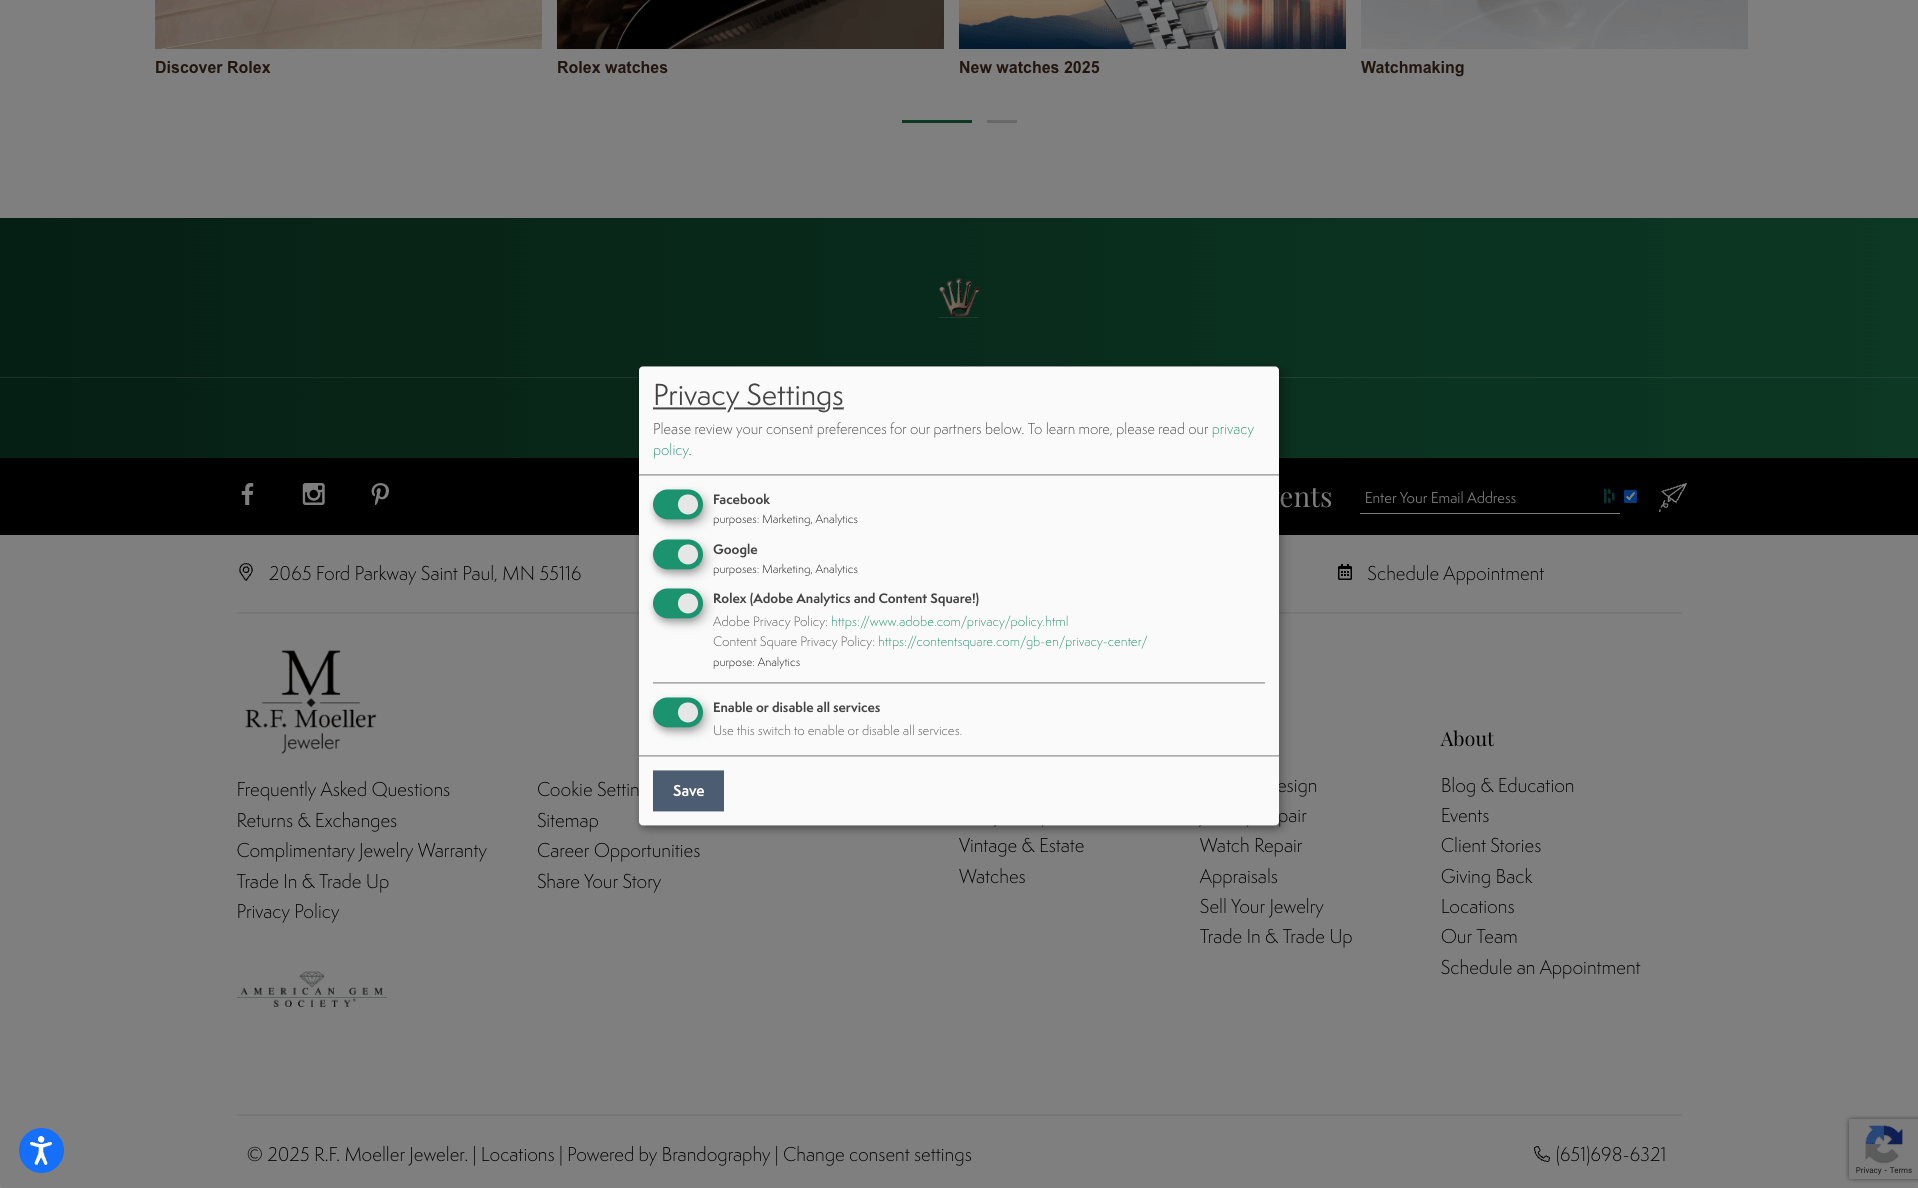Open Returns & Exchanges page
Viewport: 1918px width, 1188px height.
click(317, 821)
